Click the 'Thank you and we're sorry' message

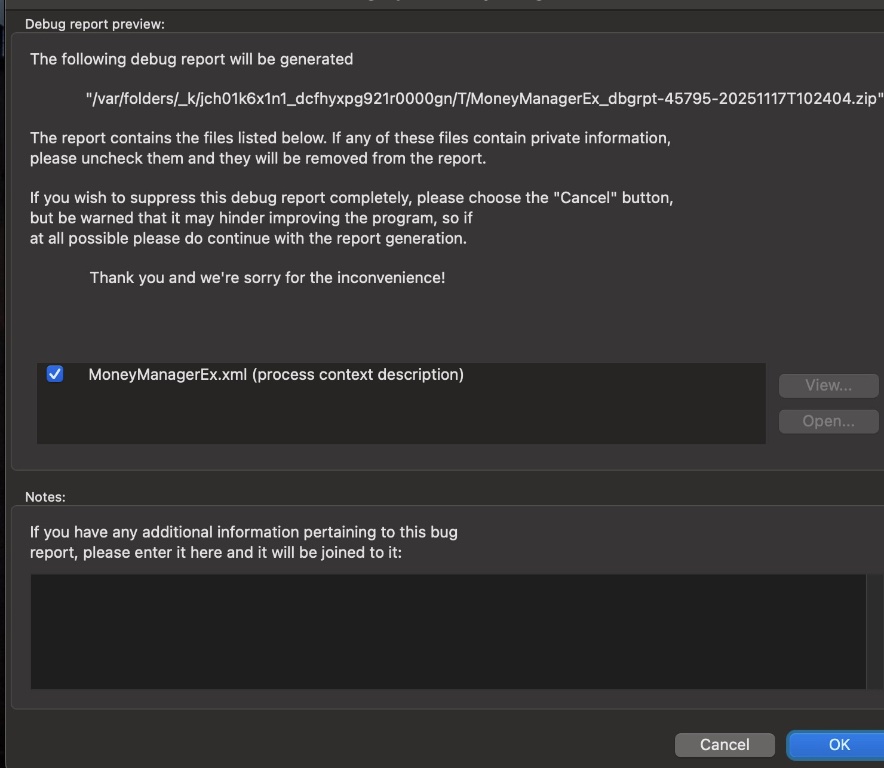[x=267, y=278]
